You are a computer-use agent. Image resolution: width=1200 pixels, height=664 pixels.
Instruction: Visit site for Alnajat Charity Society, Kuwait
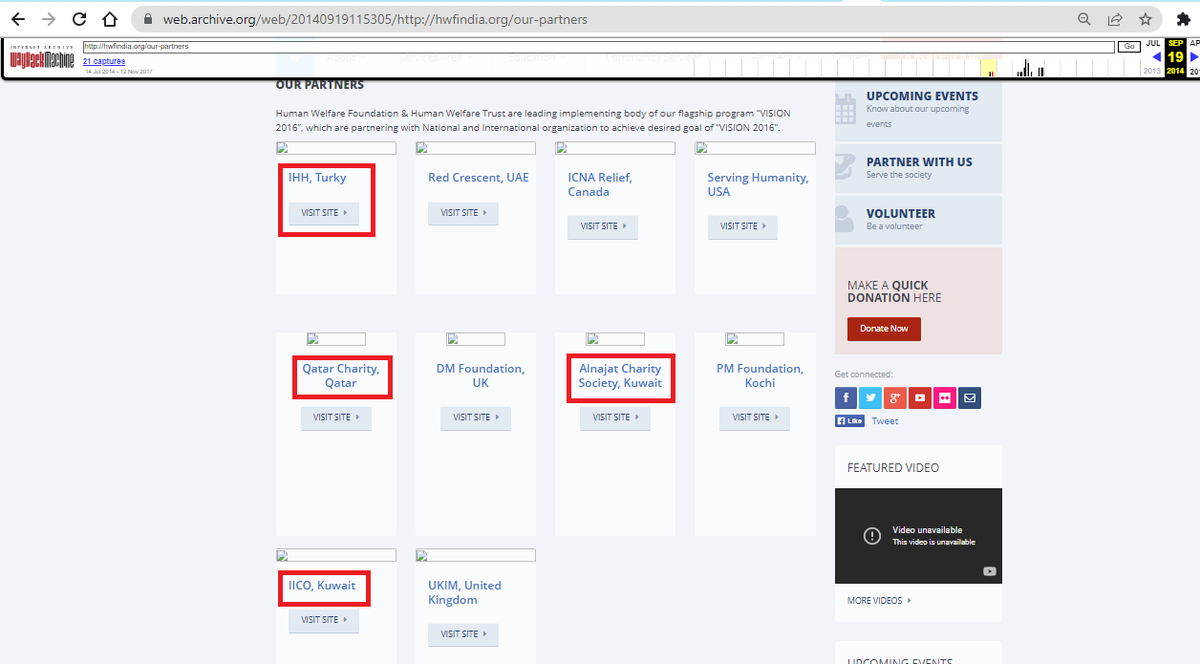(615, 417)
